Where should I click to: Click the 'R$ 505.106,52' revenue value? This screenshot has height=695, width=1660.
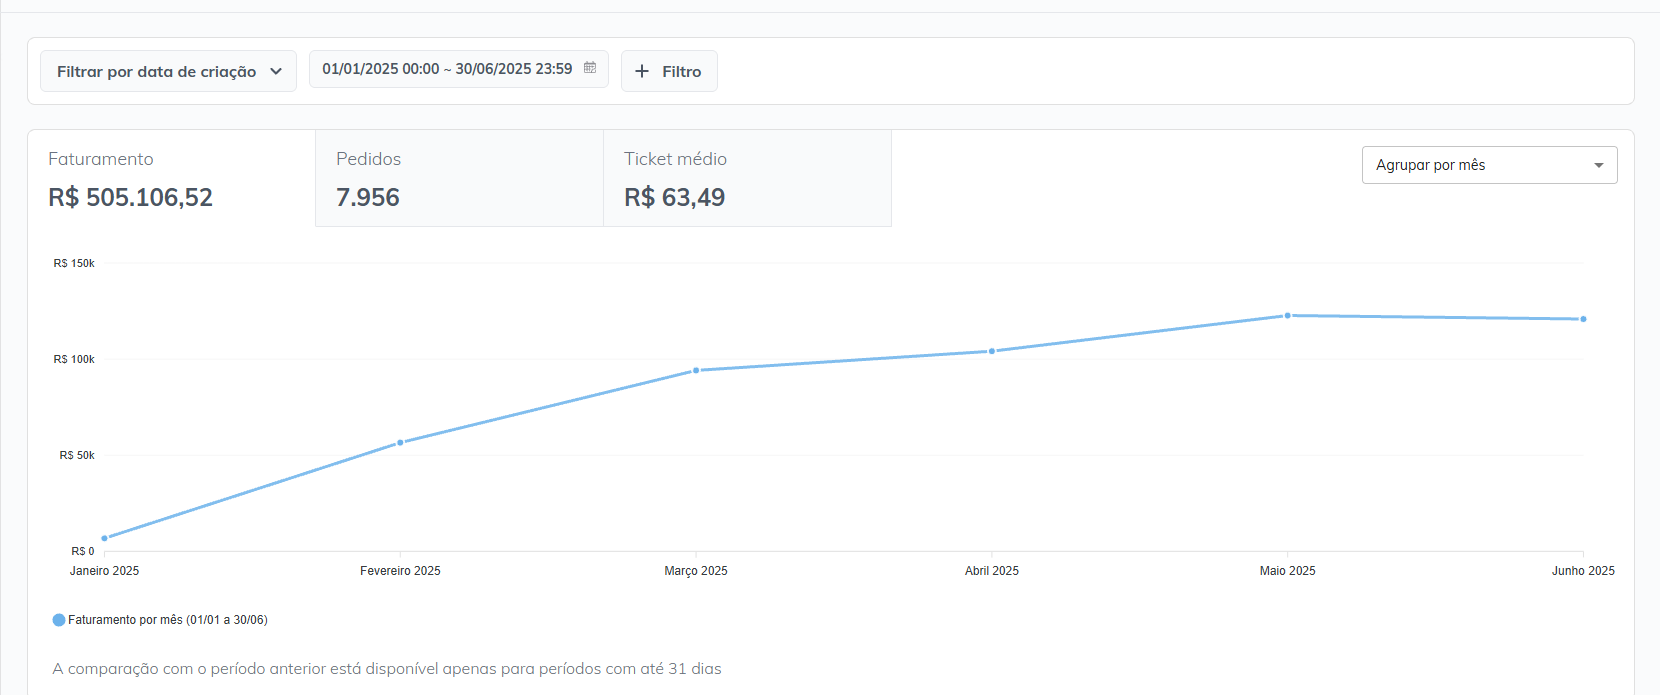131,197
